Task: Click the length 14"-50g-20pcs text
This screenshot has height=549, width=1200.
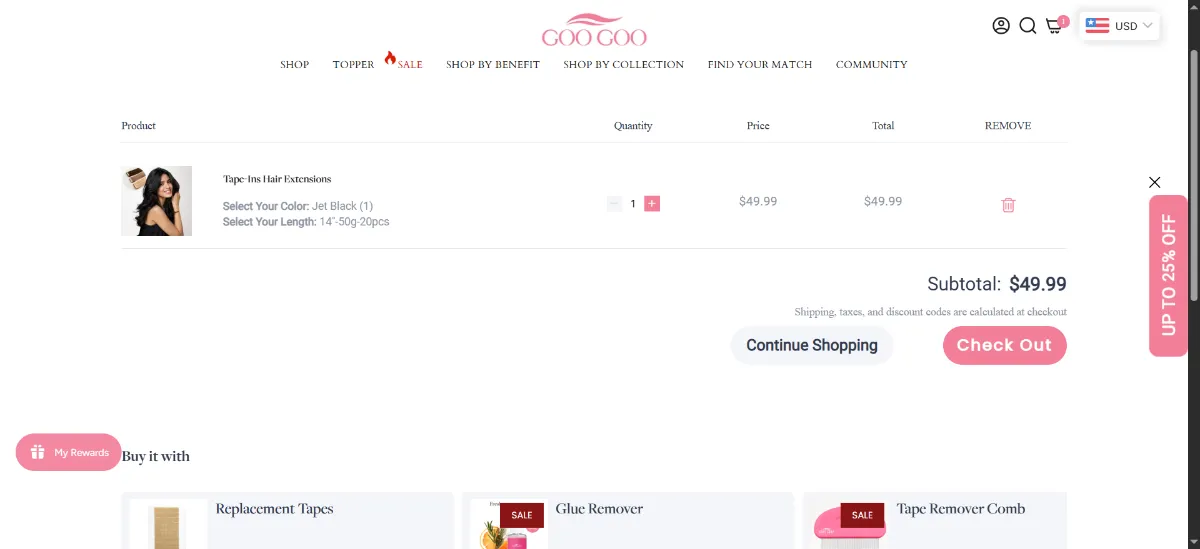Action: 354,222
